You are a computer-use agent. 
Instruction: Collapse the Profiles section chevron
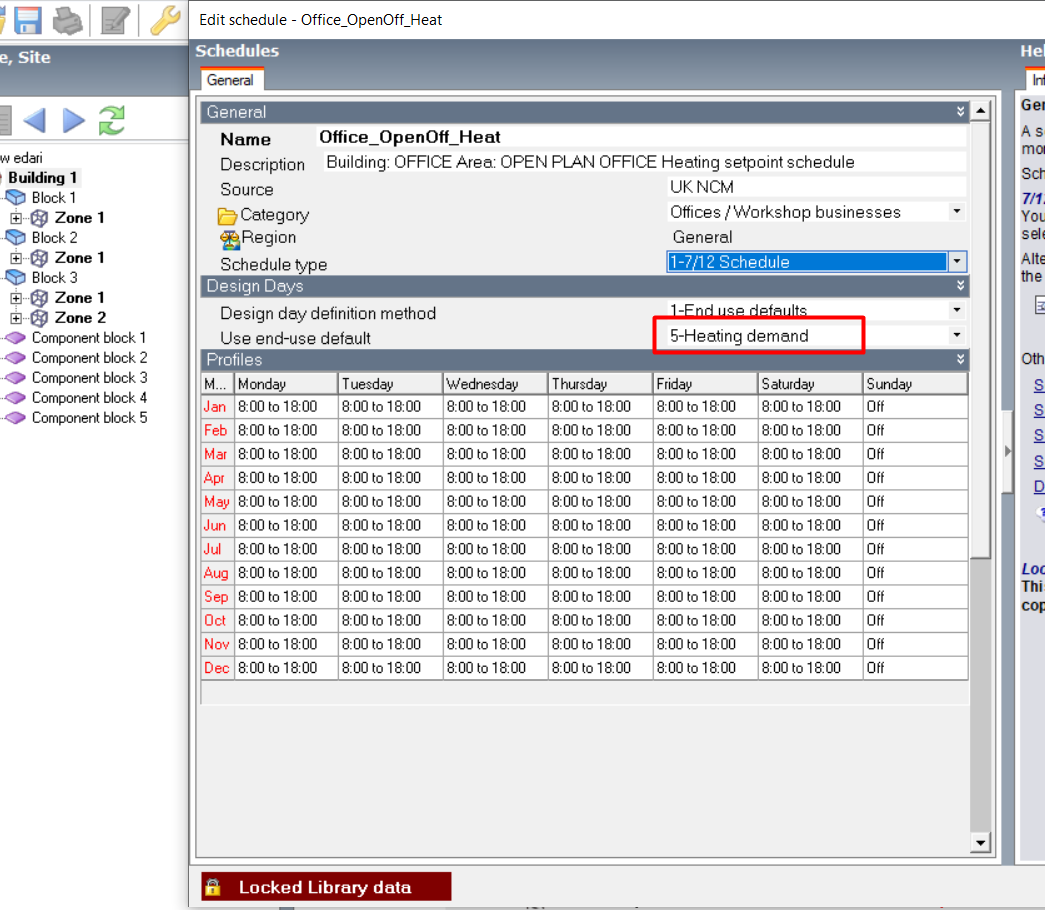[960, 359]
